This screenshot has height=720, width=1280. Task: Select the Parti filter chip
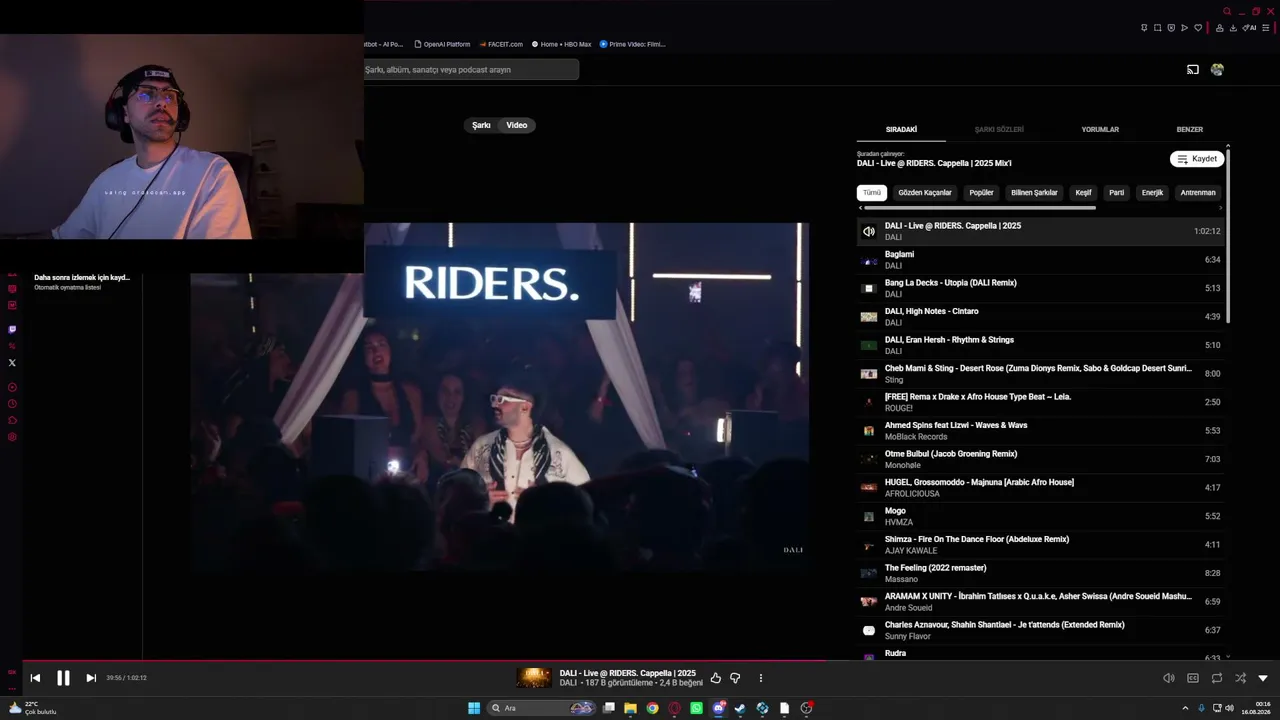[1117, 193]
